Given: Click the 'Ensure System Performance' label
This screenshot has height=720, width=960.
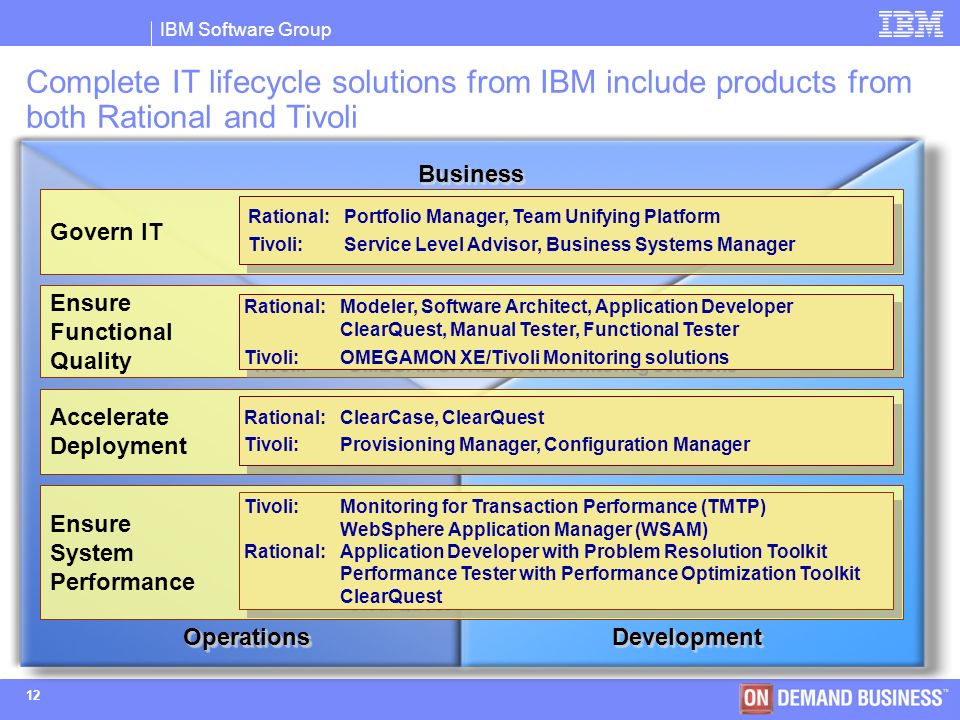Looking at the screenshot, I should [x=122, y=553].
